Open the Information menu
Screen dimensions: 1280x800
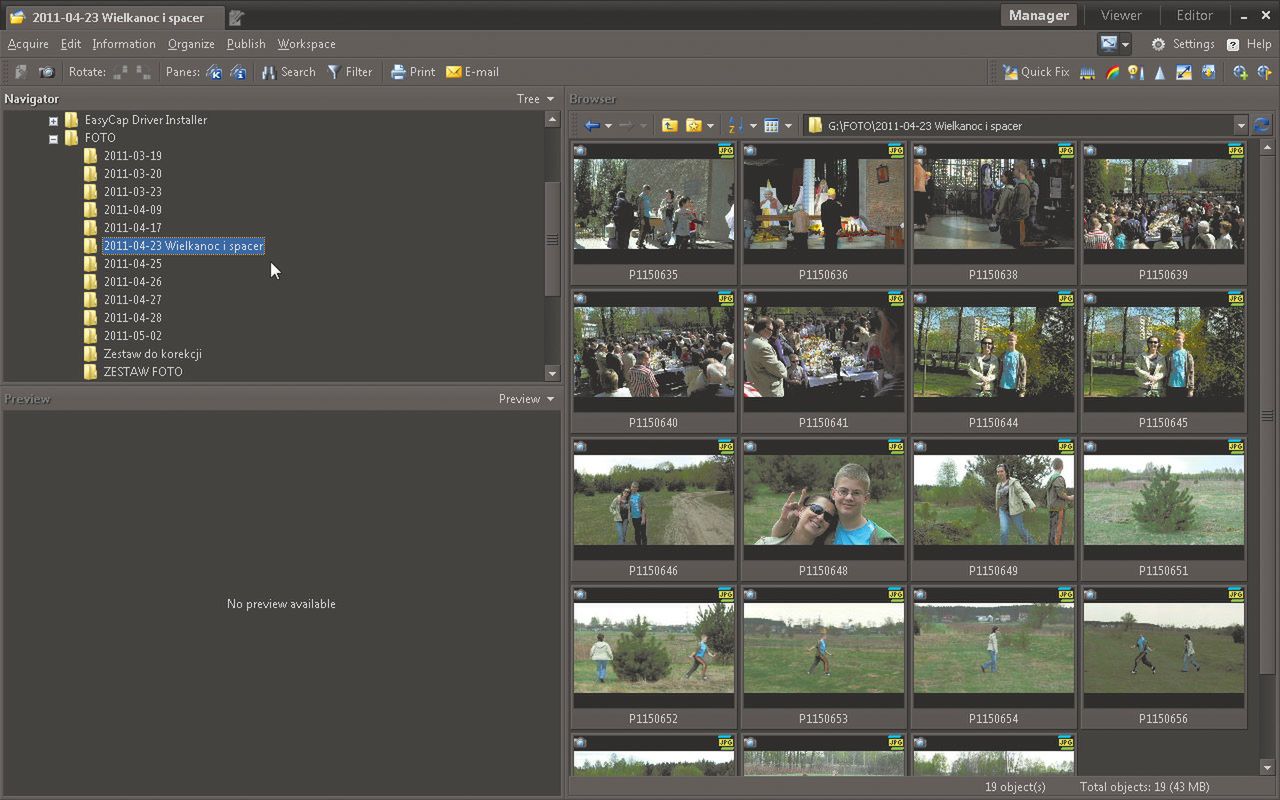pos(124,44)
